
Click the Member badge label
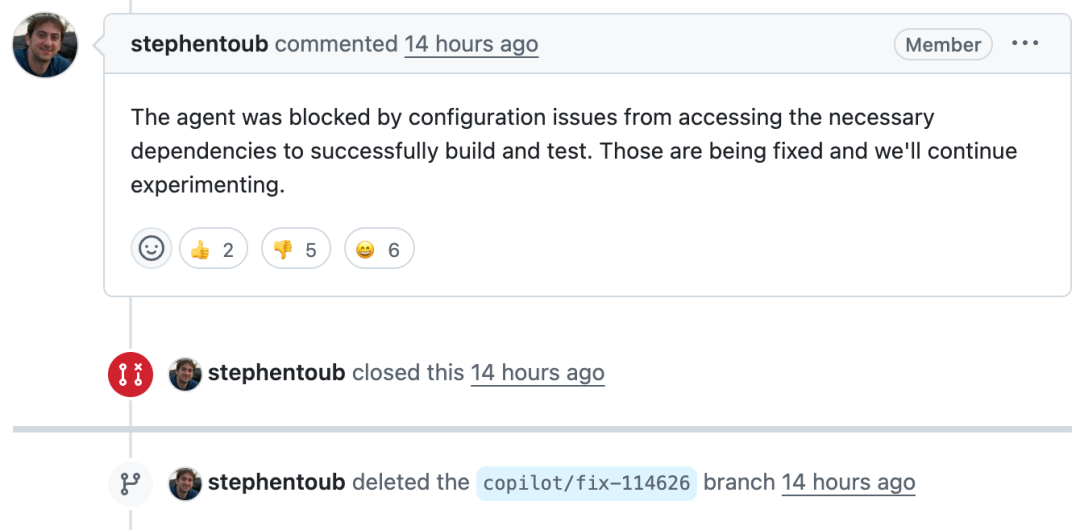pos(942,45)
